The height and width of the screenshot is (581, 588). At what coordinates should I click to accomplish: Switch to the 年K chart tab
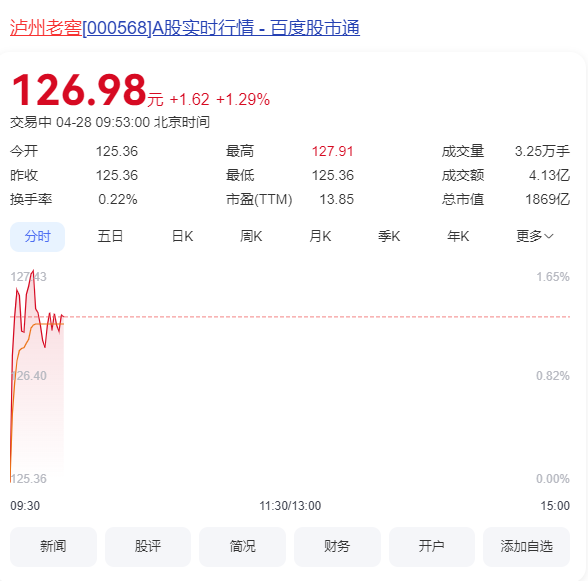pos(458,237)
